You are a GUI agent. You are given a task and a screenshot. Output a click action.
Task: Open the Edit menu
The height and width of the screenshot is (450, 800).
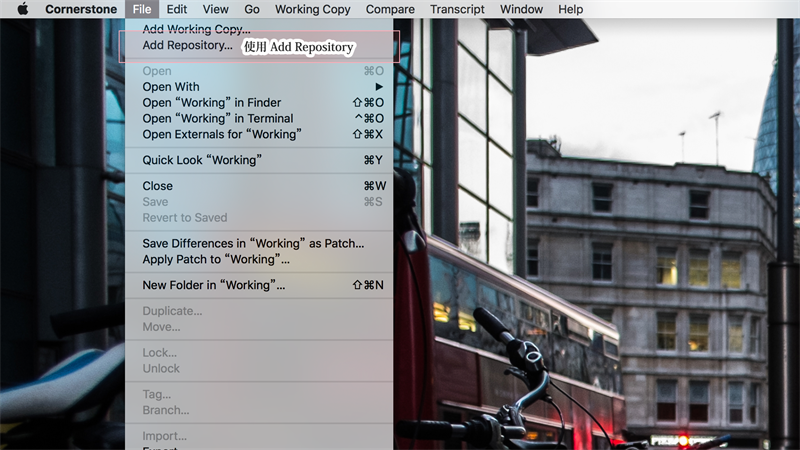177,9
